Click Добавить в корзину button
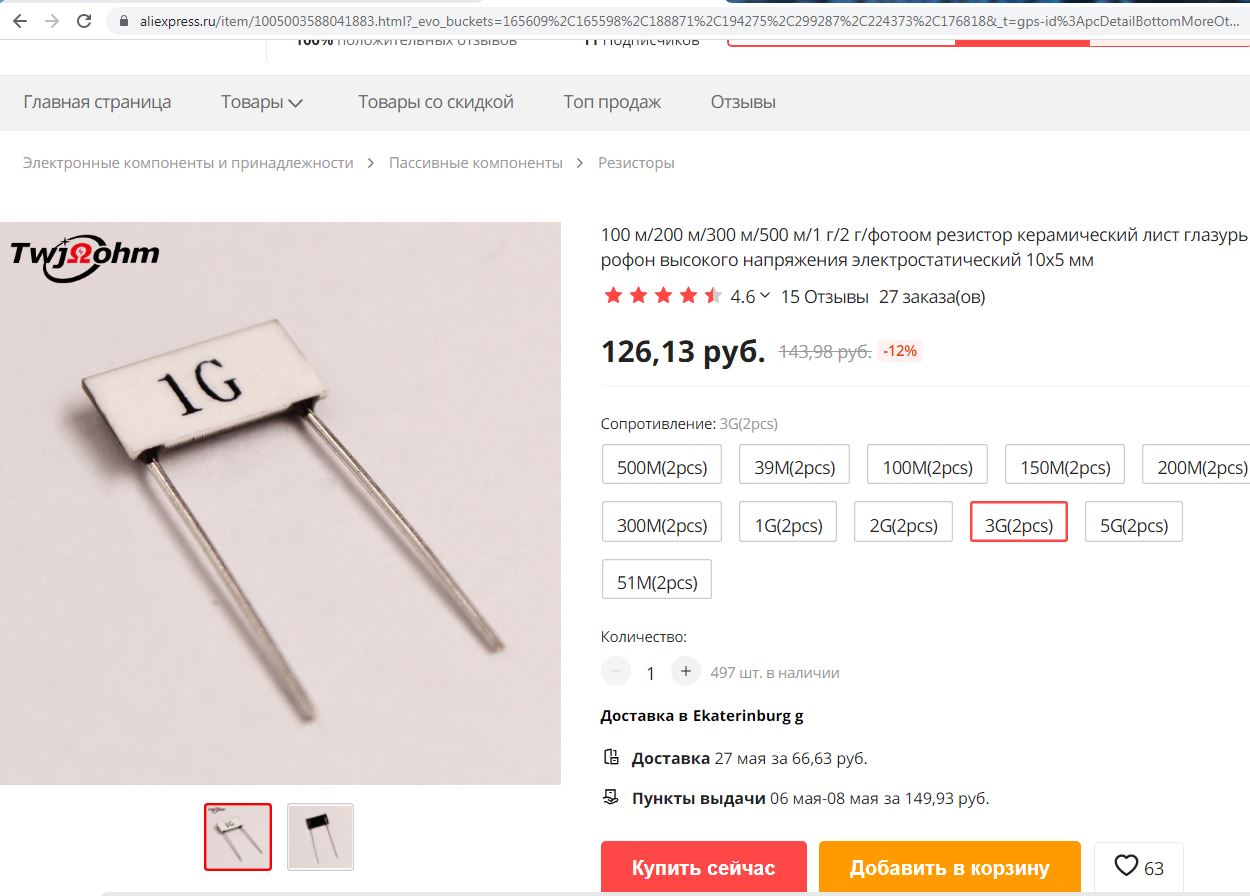Image resolution: width=1250 pixels, height=896 pixels. click(x=950, y=867)
